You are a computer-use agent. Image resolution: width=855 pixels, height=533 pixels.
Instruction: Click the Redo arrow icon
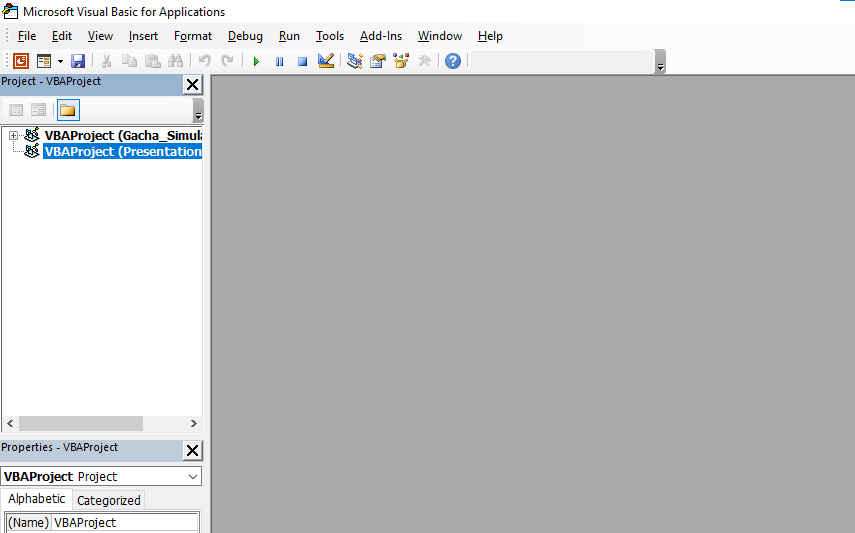pyautogui.click(x=227, y=61)
